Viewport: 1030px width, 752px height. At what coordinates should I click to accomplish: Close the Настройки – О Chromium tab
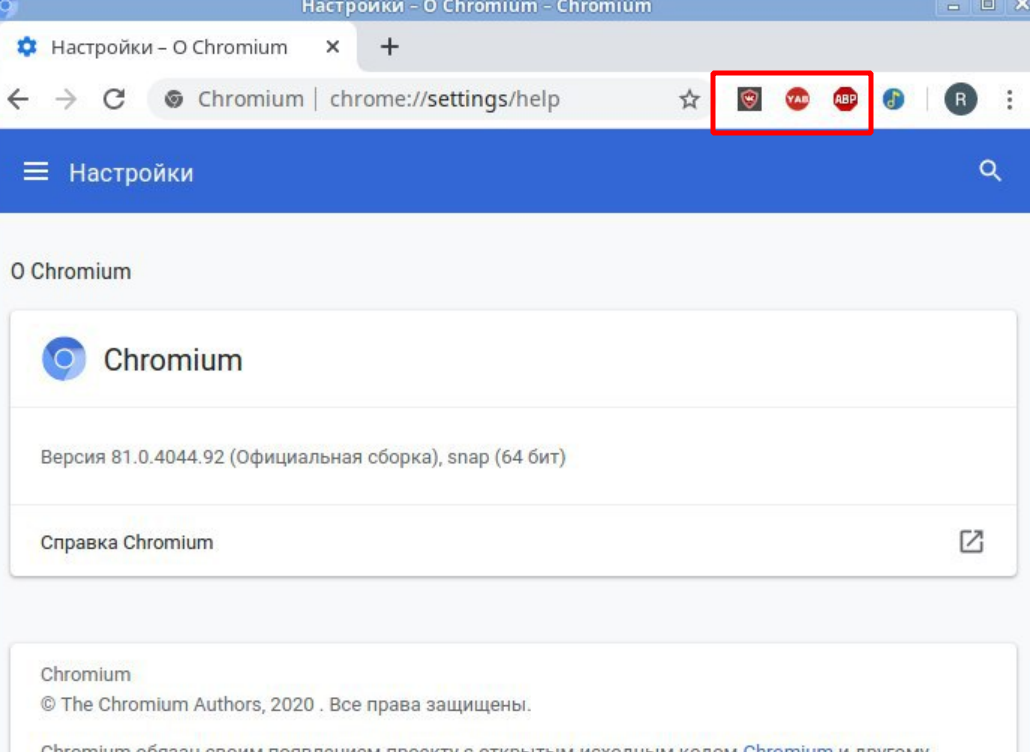pos(333,47)
